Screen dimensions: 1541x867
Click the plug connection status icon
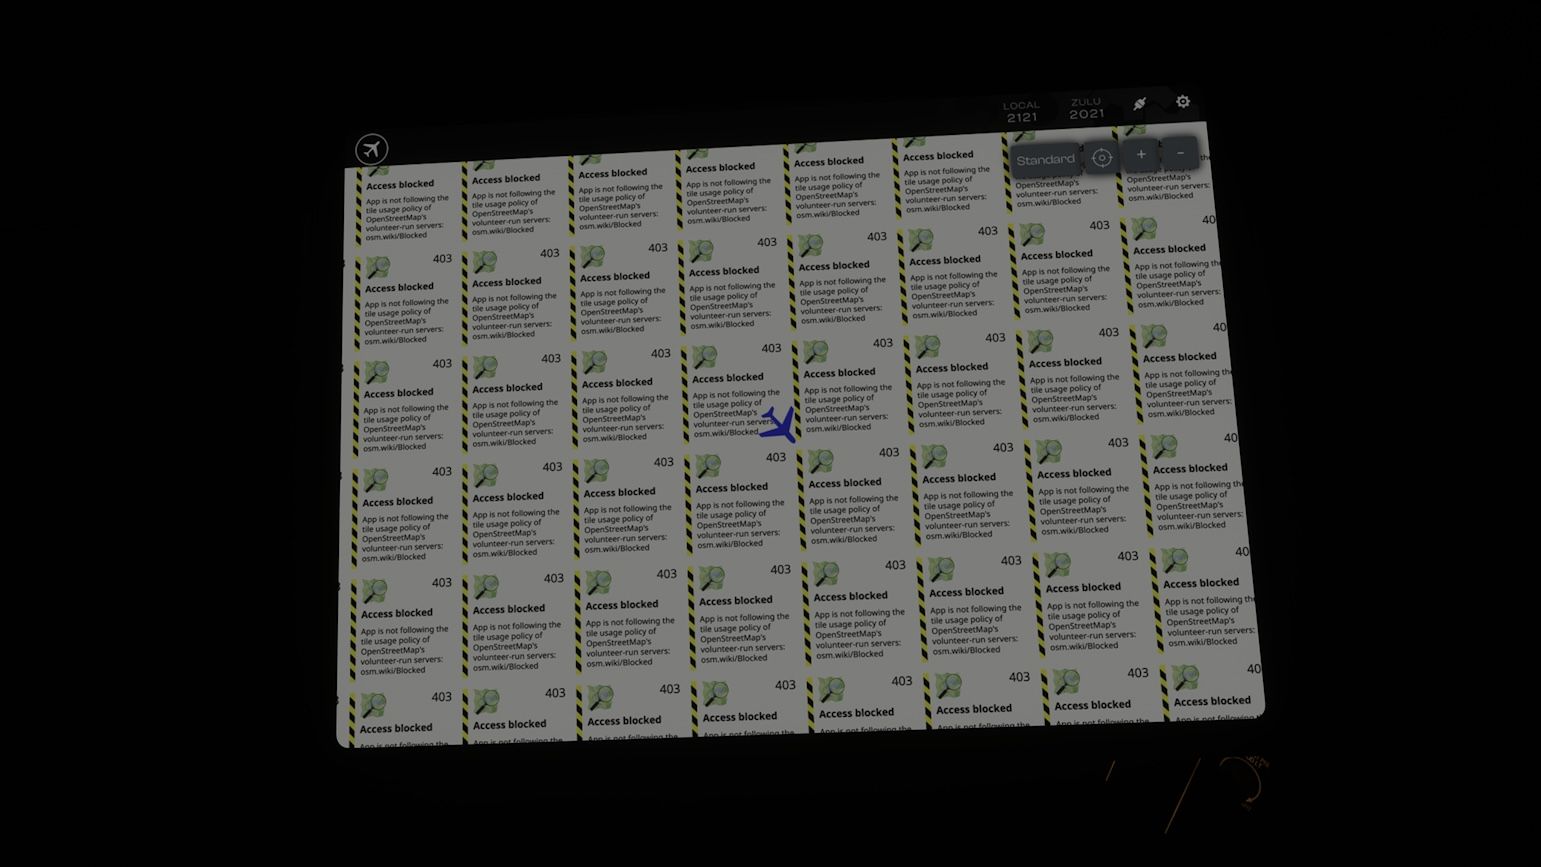coord(1139,104)
